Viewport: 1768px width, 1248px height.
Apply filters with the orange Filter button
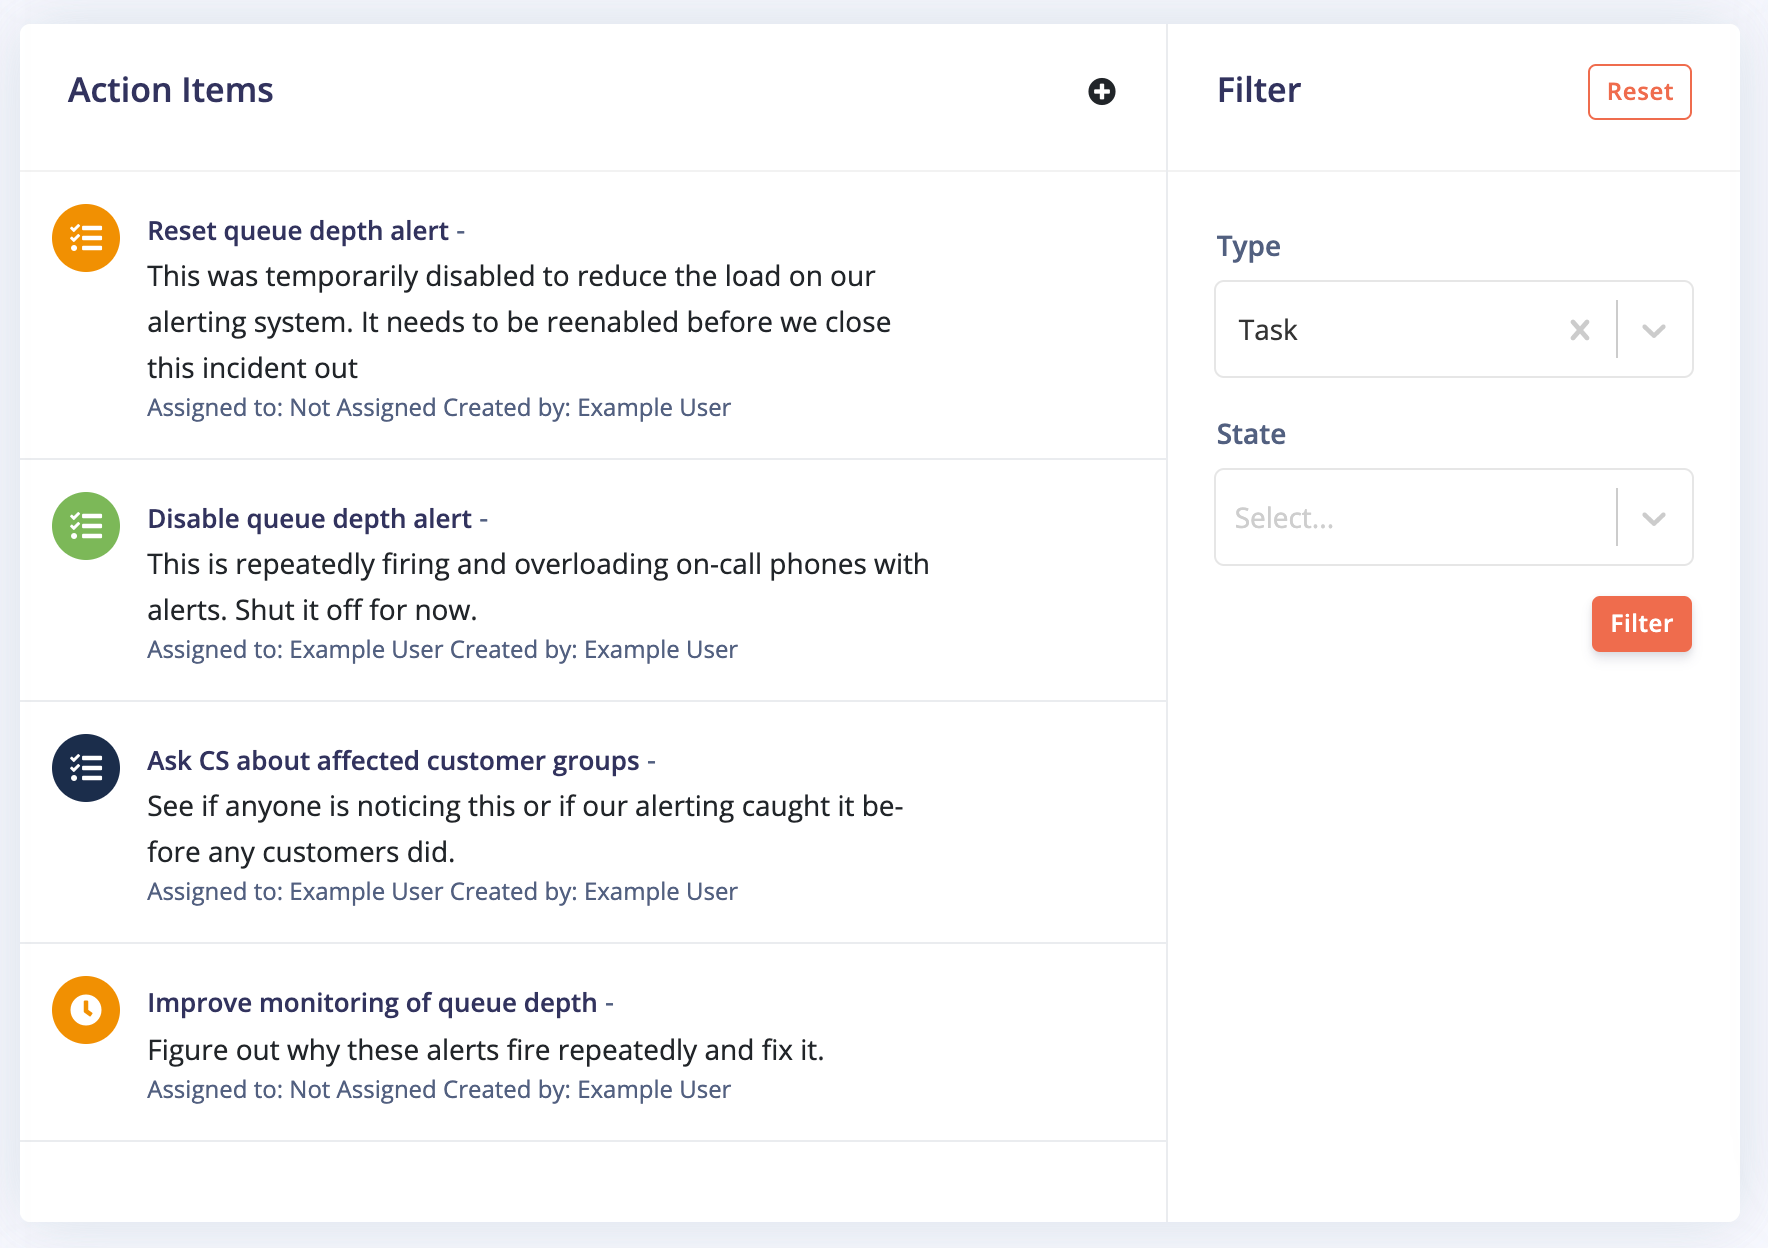coord(1641,624)
